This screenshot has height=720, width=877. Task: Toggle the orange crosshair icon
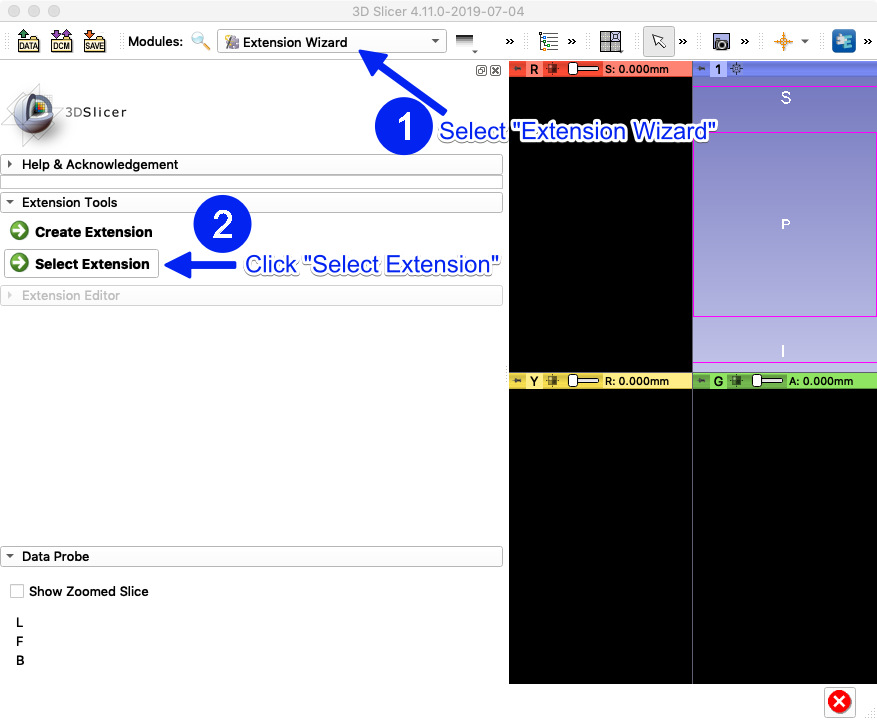tap(783, 41)
